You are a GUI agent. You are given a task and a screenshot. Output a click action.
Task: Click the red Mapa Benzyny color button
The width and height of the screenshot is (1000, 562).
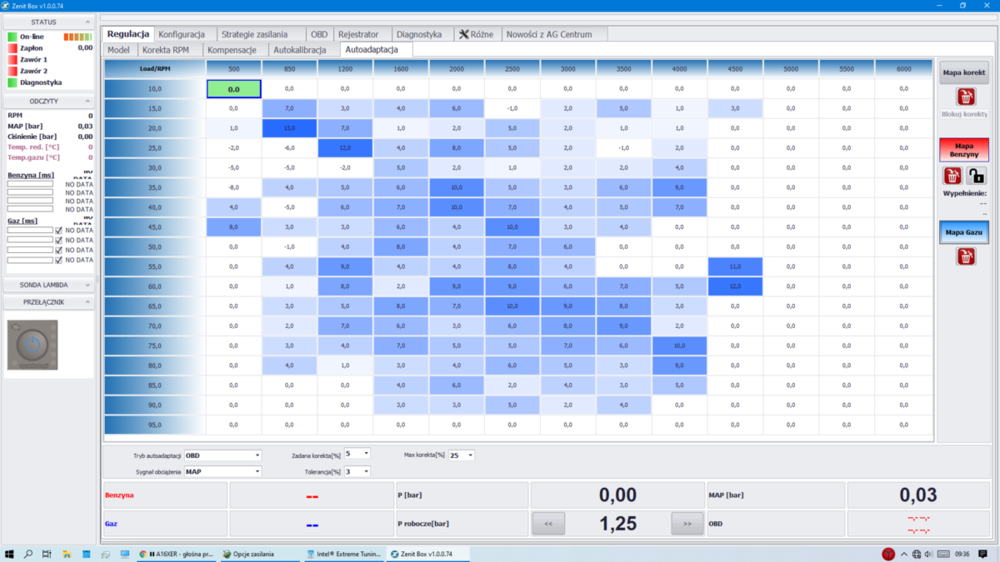964,150
